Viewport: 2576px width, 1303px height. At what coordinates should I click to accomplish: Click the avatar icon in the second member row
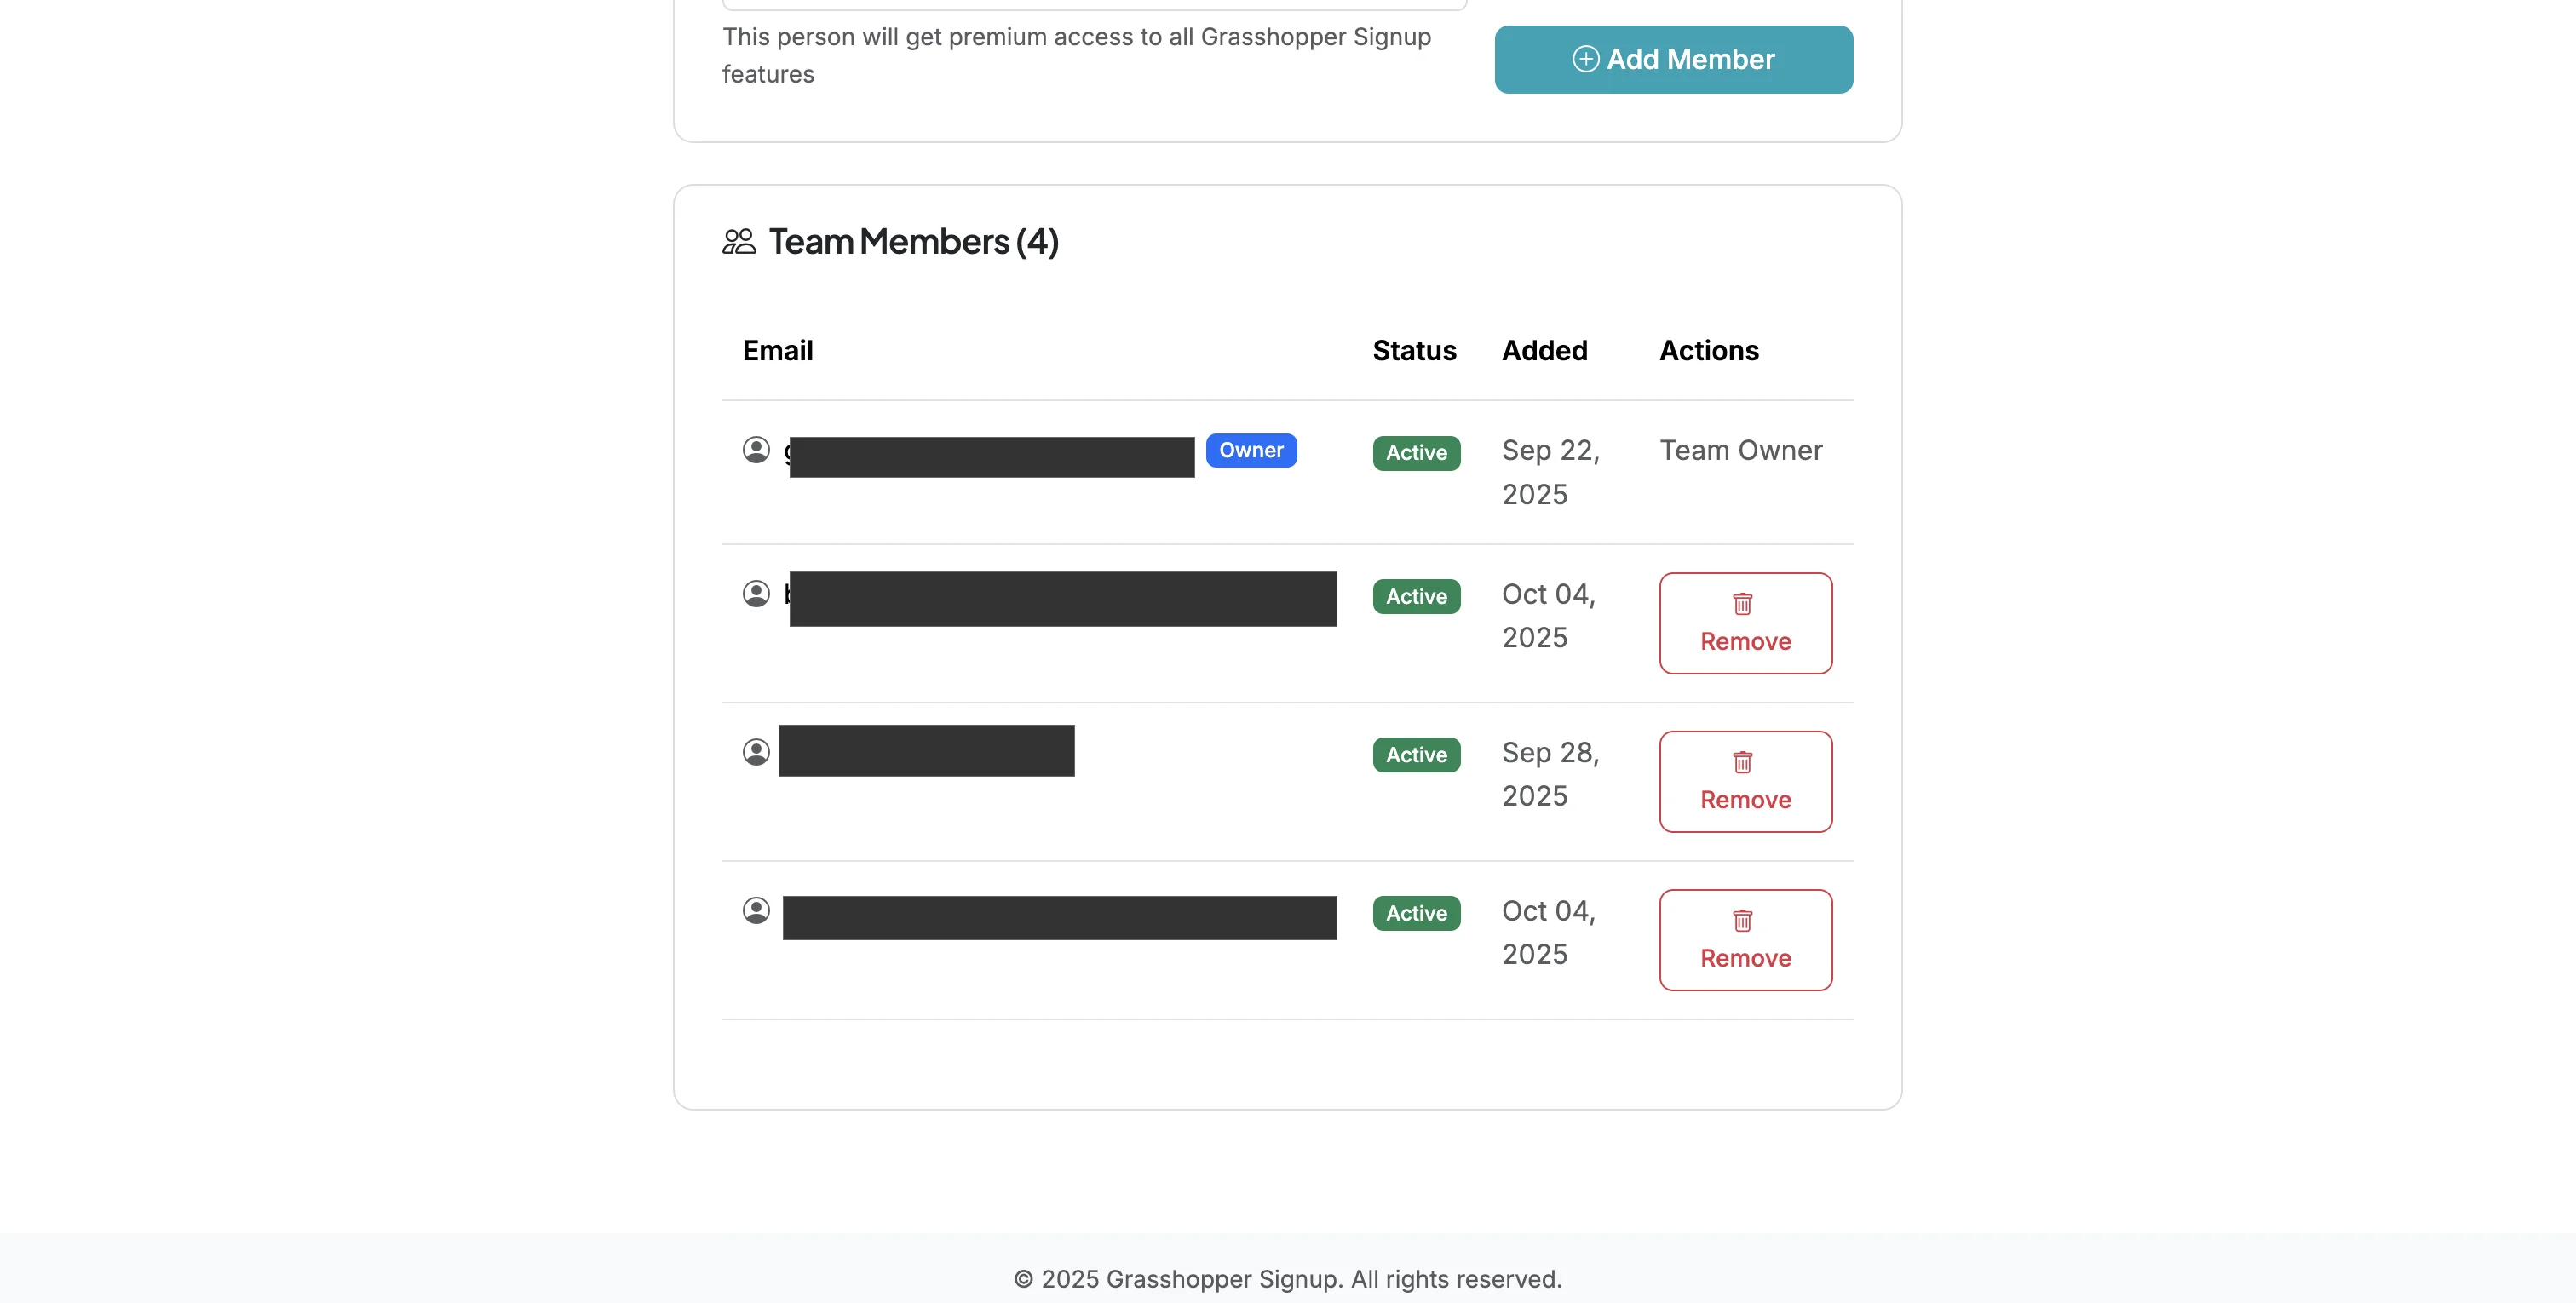(x=756, y=594)
